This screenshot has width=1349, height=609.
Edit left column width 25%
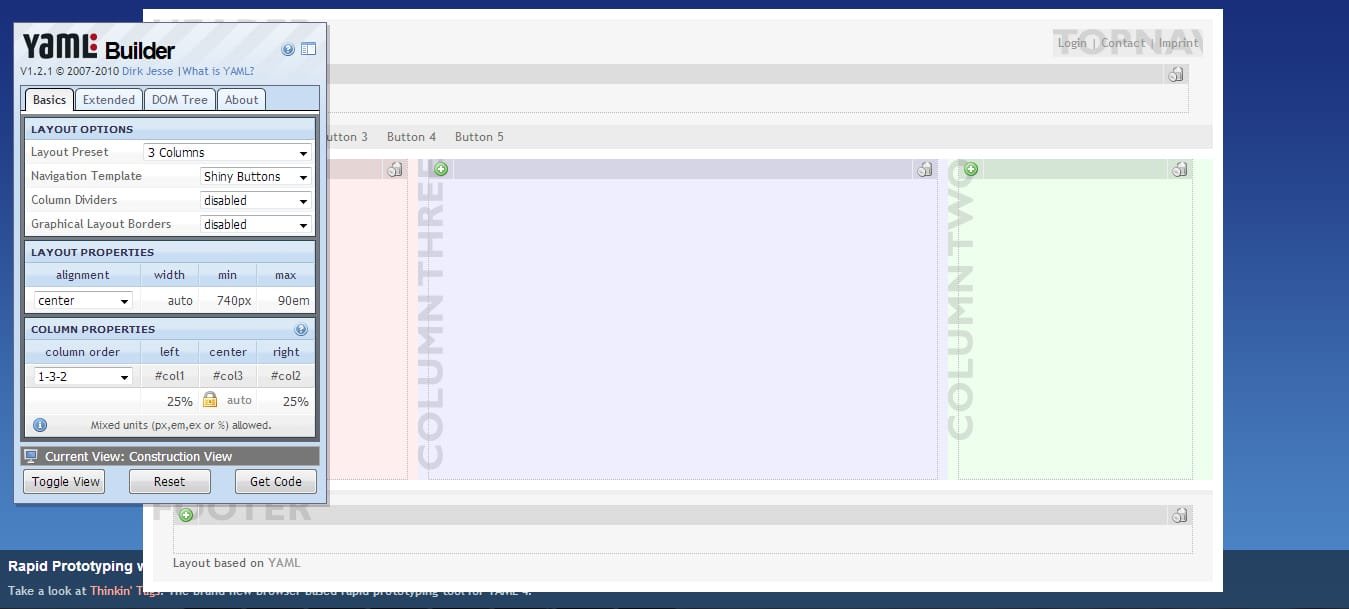click(x=169, y=401)
